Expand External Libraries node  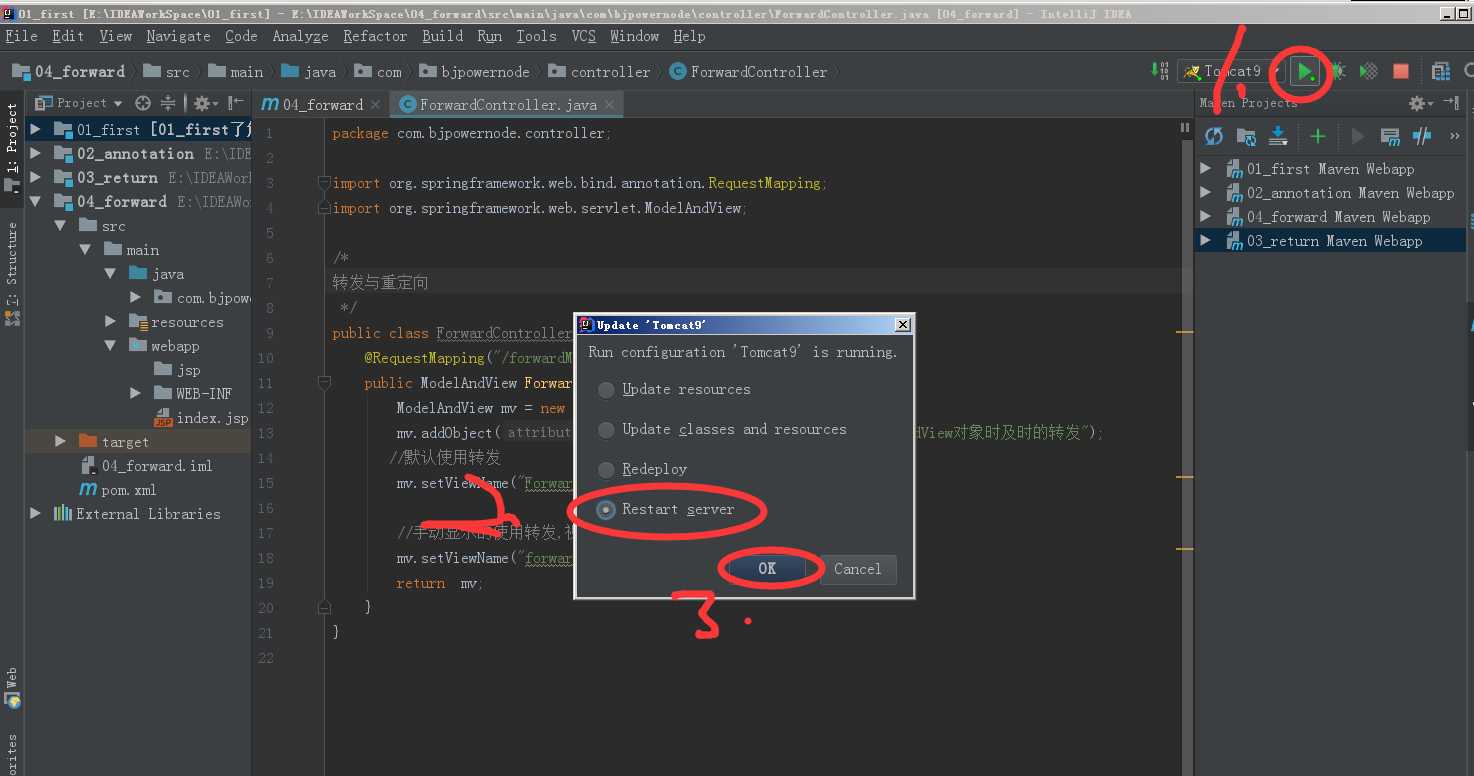click(36, 514)
